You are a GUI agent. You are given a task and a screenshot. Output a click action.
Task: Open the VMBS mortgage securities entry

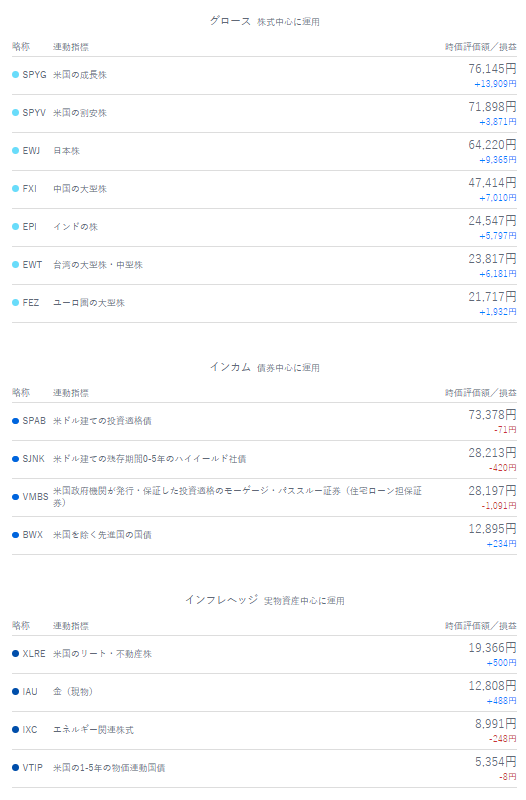tap(264, 497)
